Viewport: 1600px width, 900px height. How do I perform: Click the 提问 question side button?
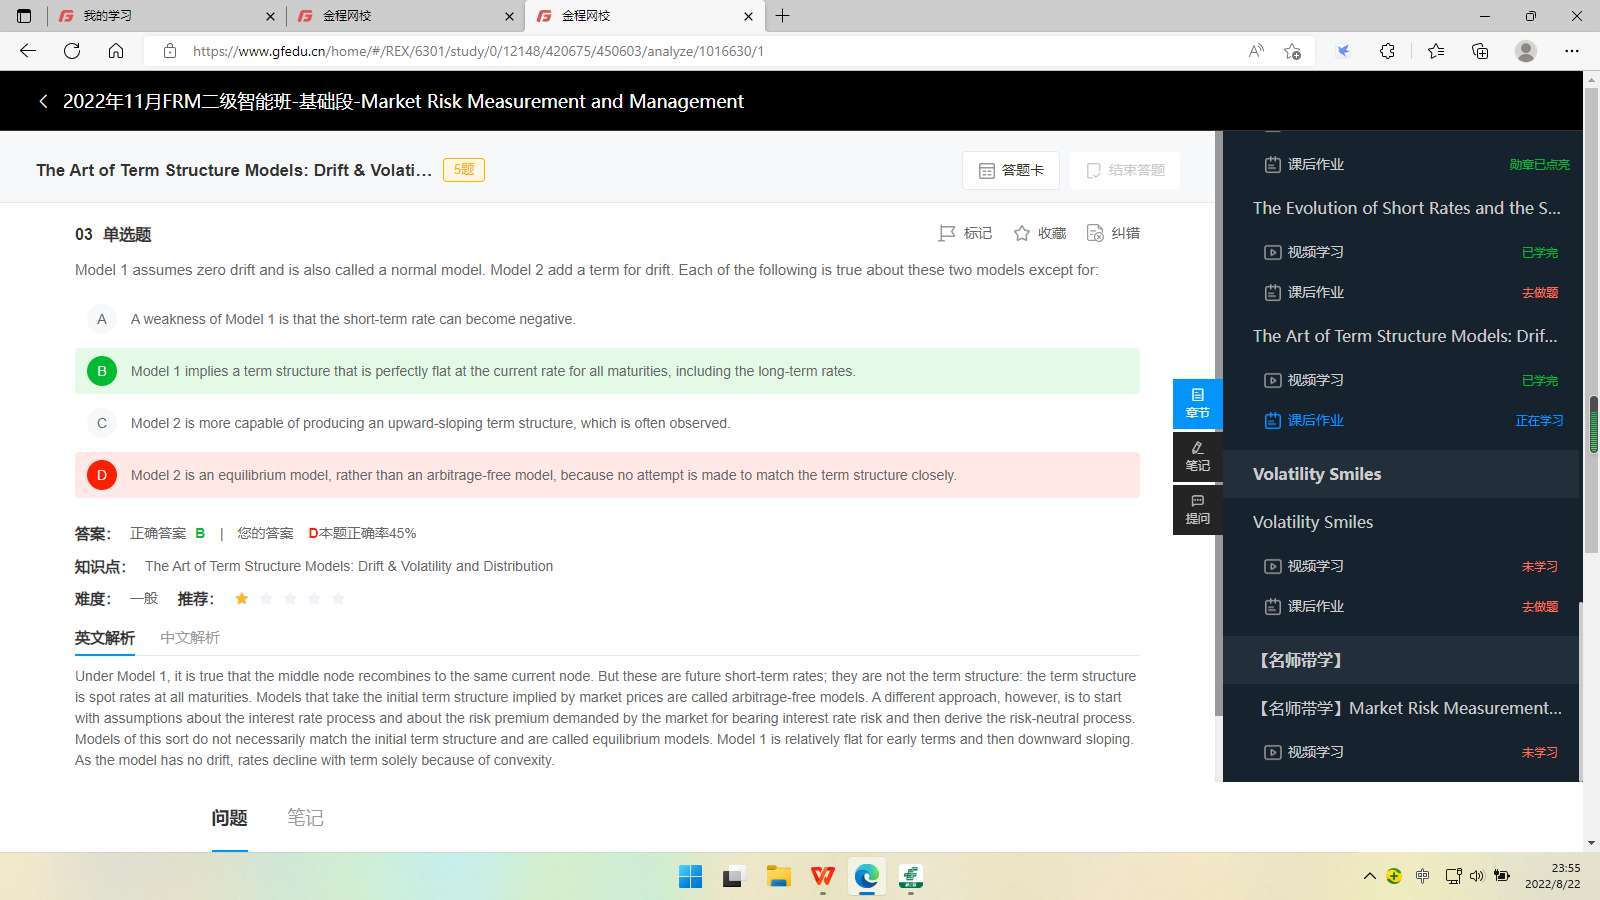pos(1197,509)
